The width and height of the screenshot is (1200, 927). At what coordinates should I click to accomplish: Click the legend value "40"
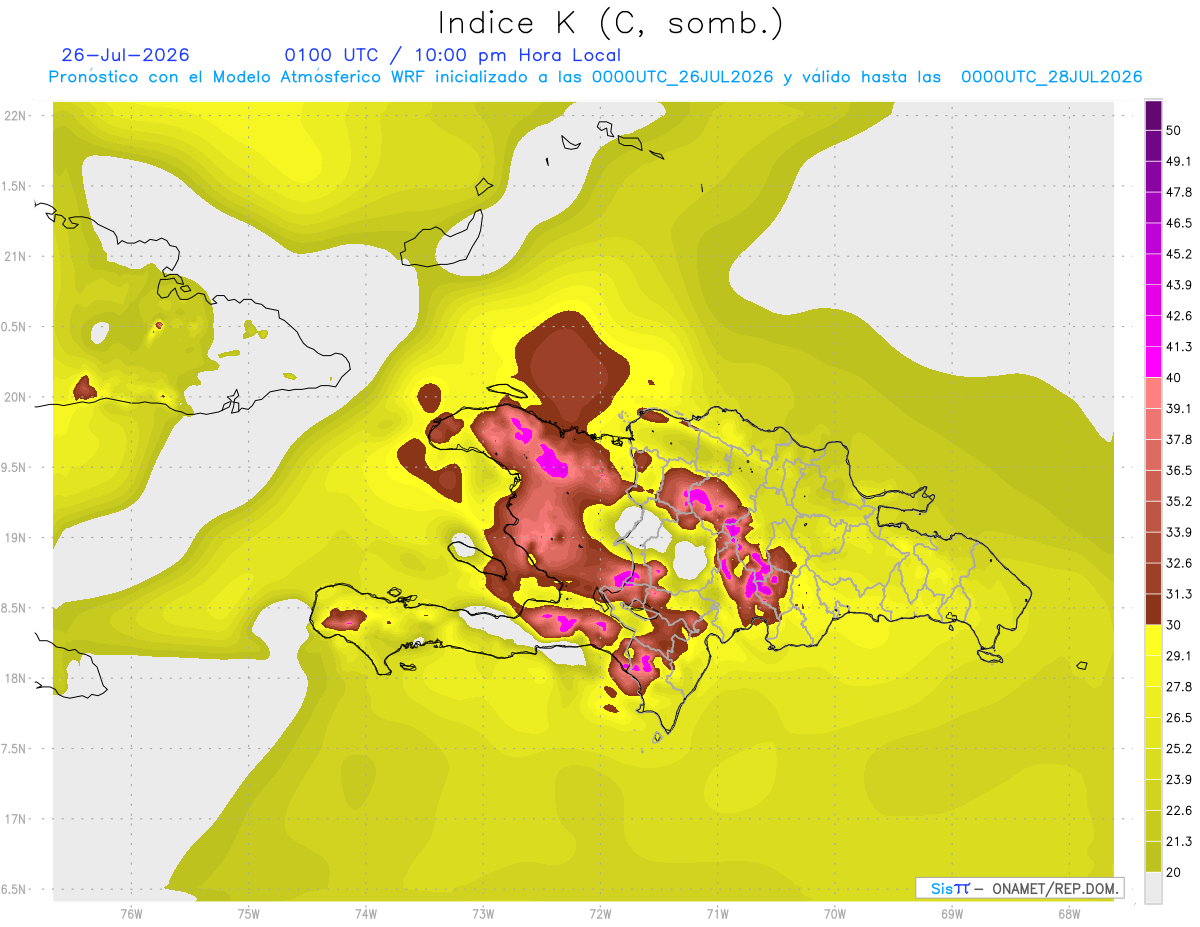click(x=1174, y=378)
